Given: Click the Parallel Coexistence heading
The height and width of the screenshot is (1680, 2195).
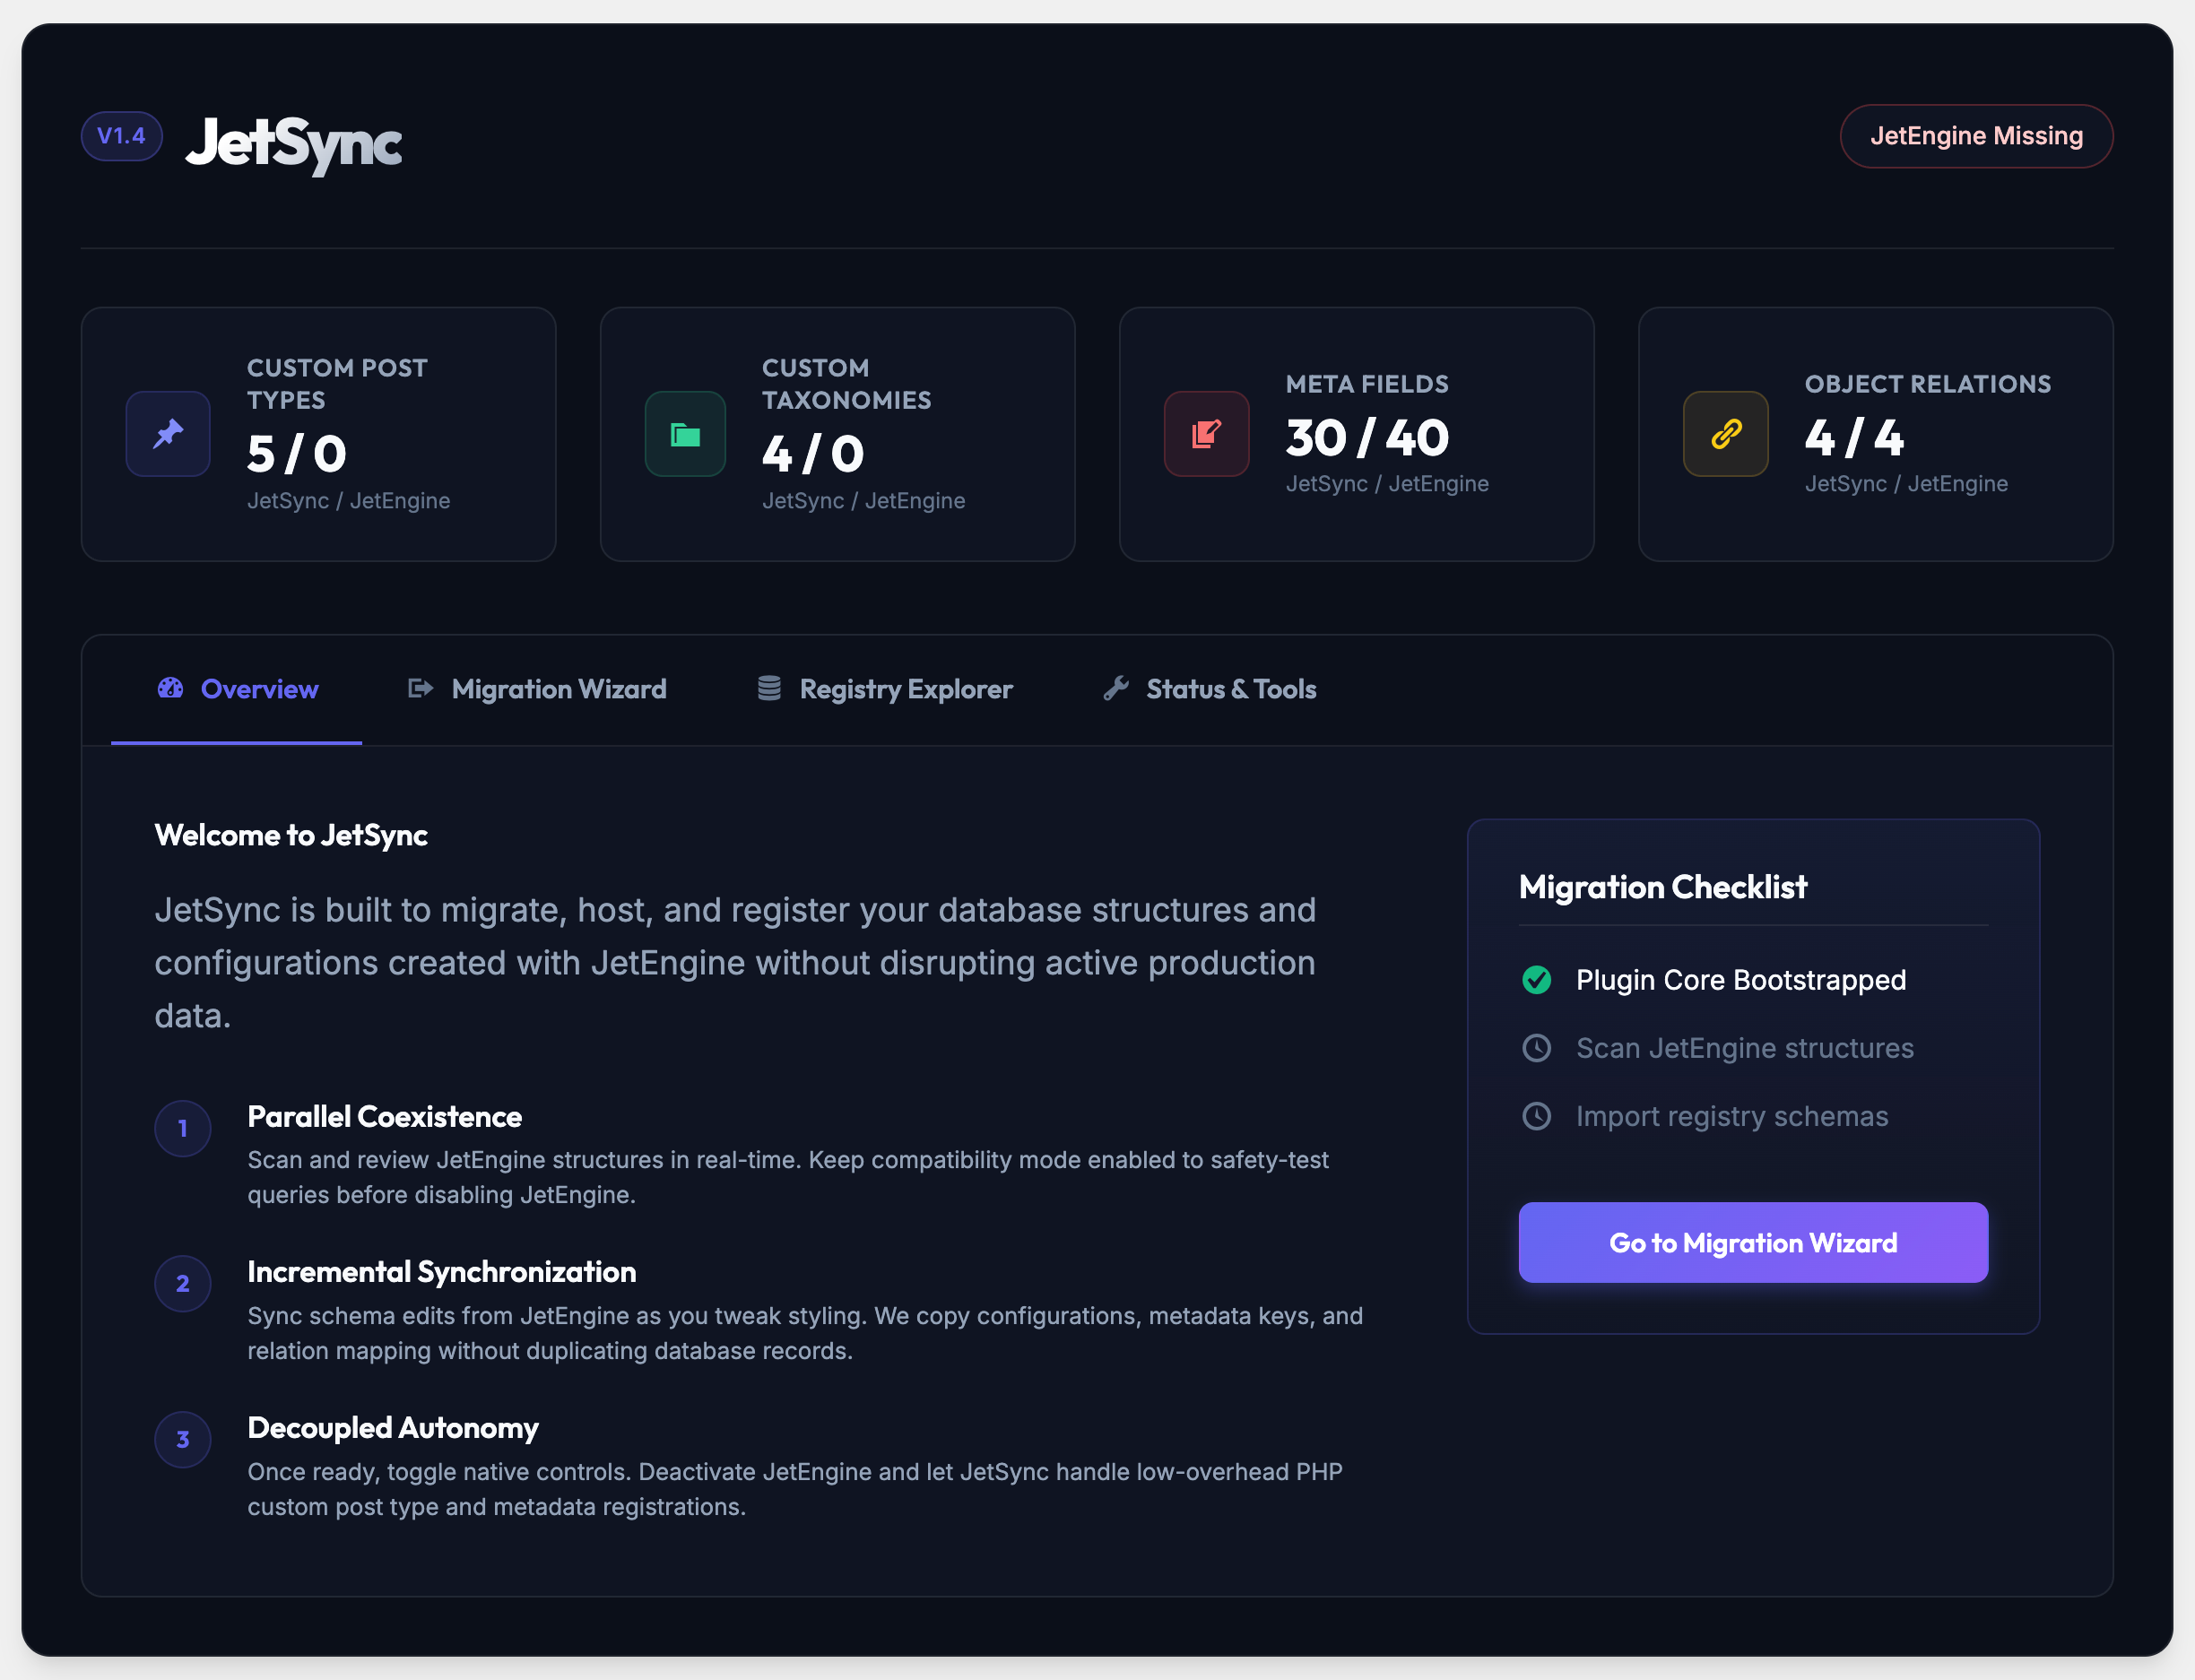Looking at the screenshot, I should click(385, 1116).
